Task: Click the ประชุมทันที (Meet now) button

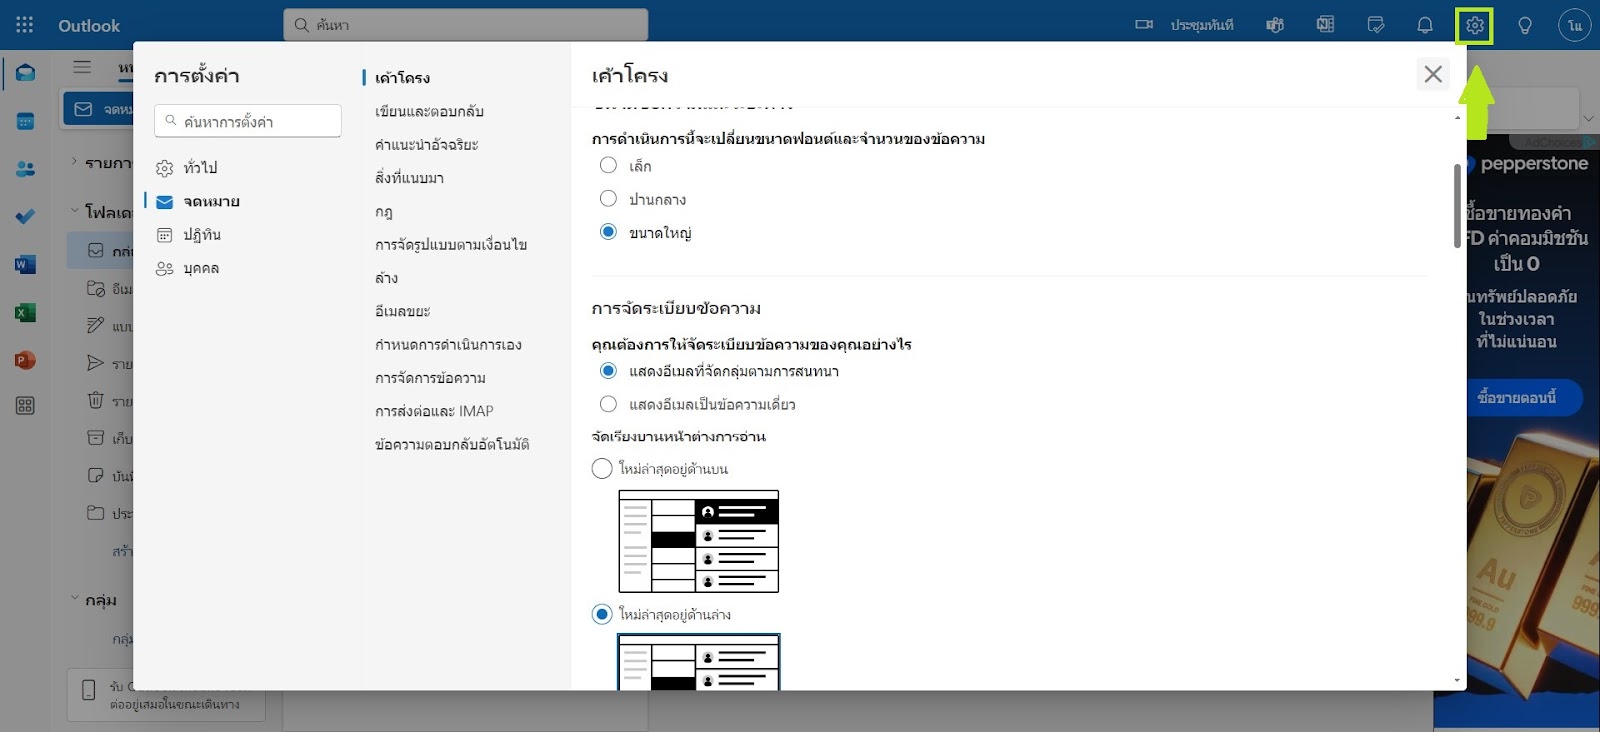Action: pyautogui.click(x=1202, y=25)
